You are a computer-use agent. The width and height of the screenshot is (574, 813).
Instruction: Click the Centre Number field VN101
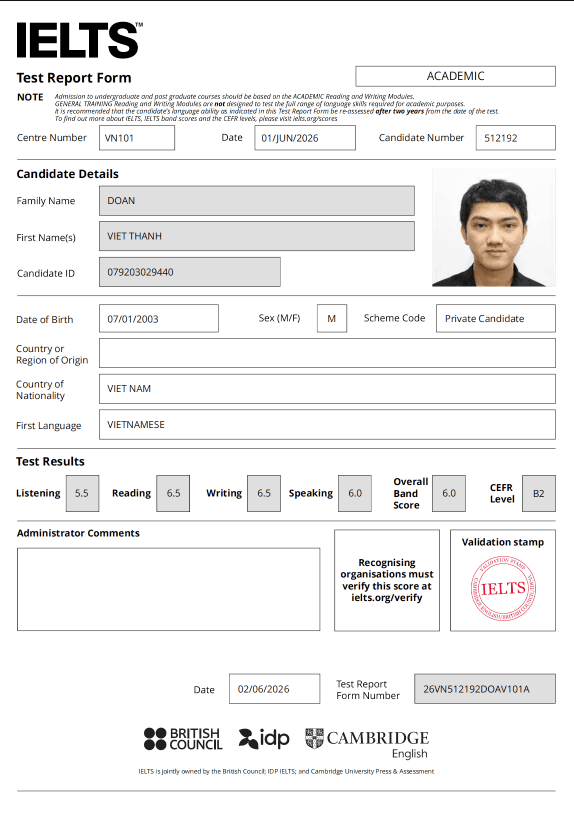pos(137,138)
